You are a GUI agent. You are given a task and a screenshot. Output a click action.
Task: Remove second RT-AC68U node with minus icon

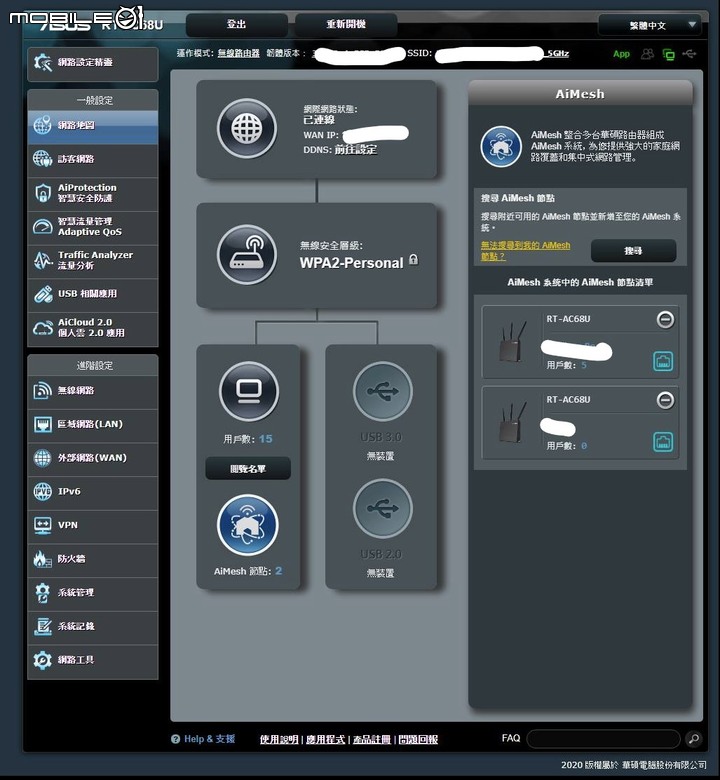(x=665, y=400)
